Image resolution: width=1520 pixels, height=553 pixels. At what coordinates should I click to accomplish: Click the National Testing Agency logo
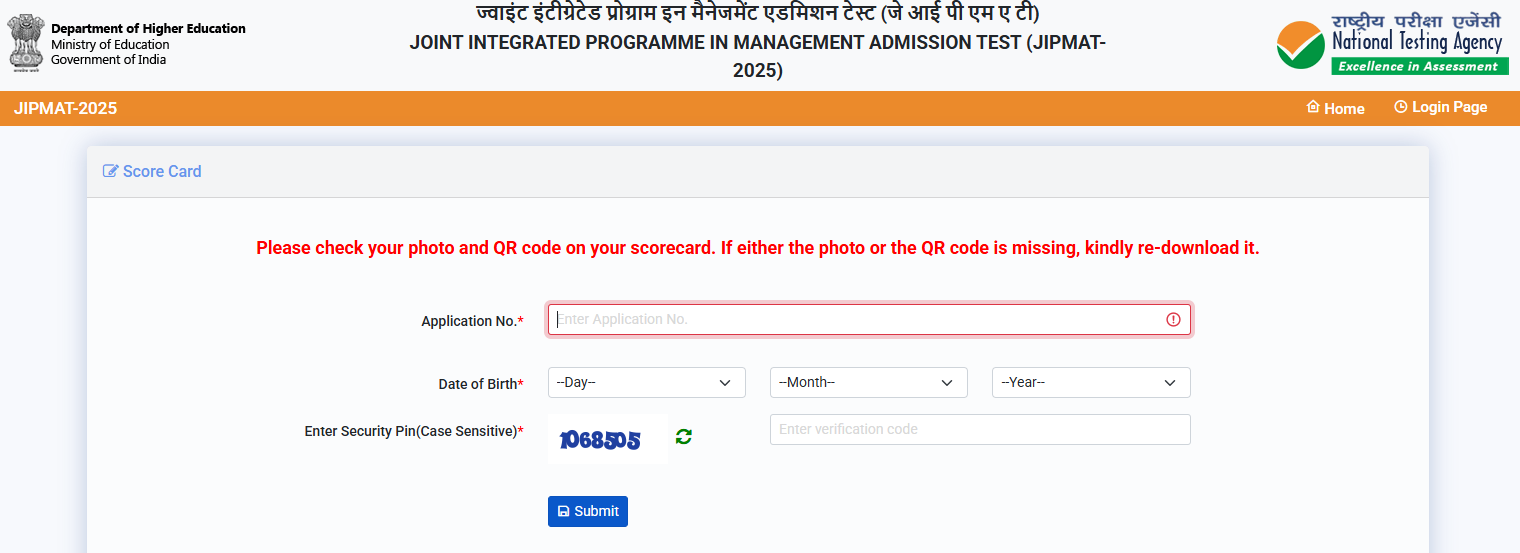1392,45
